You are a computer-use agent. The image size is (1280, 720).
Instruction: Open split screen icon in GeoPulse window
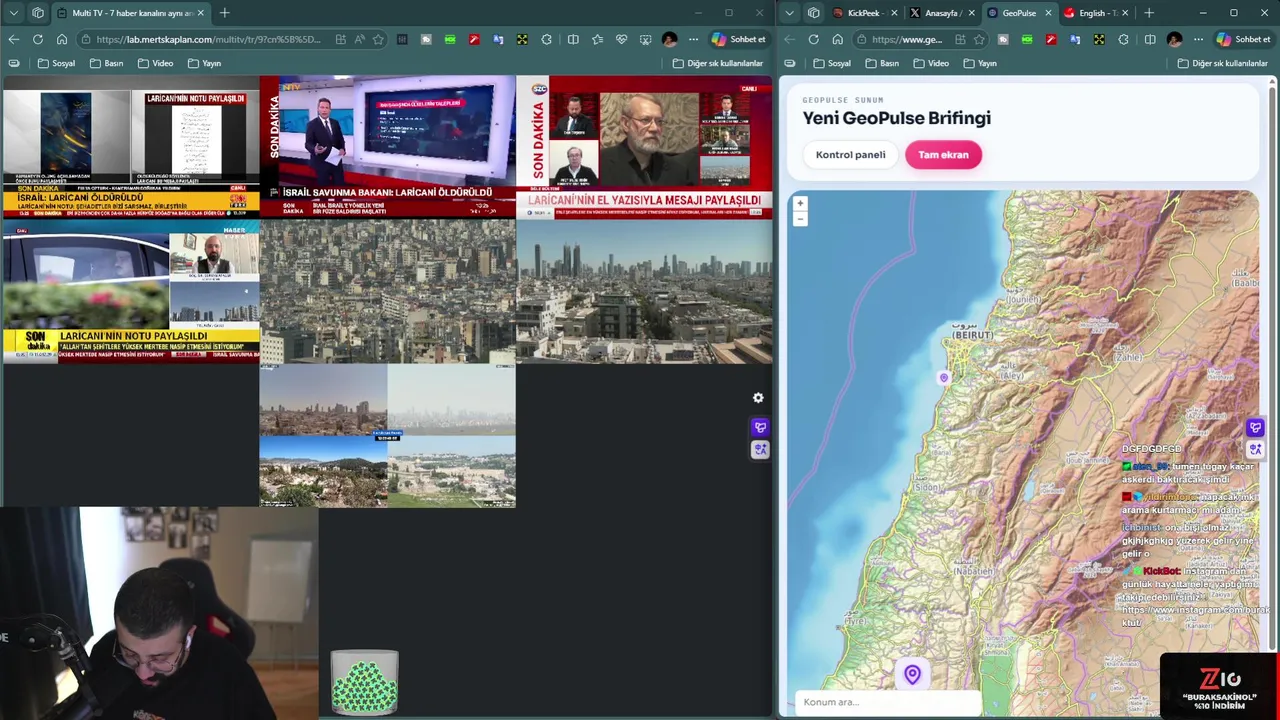click(x=1150, y=39)
